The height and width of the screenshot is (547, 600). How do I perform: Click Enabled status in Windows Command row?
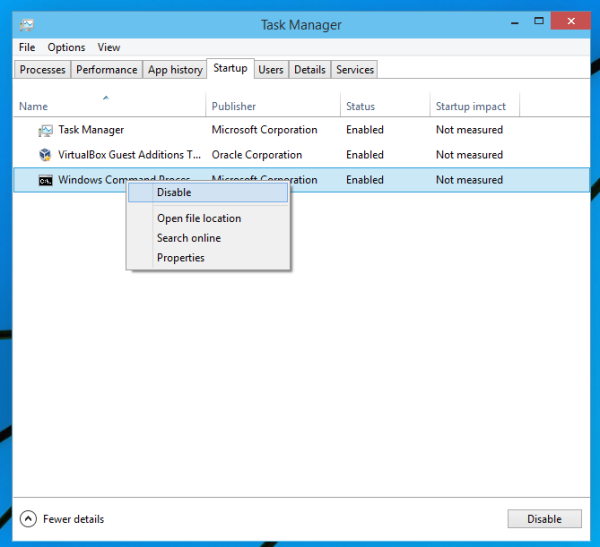pyautogui.click(x=365, y=180)
